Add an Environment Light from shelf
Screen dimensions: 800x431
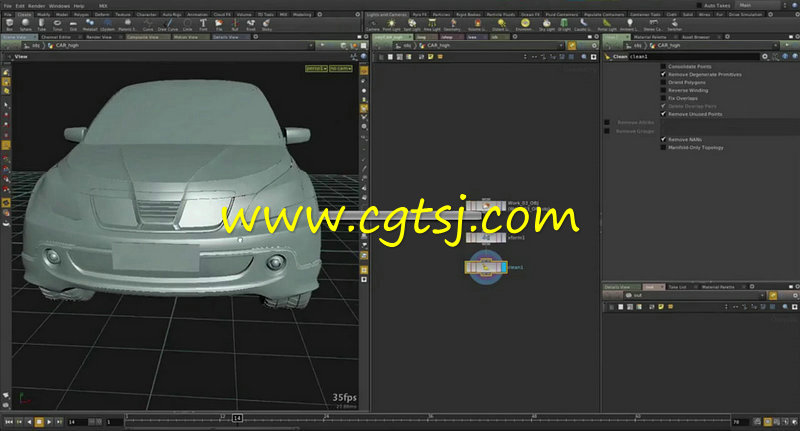(524, 24)
